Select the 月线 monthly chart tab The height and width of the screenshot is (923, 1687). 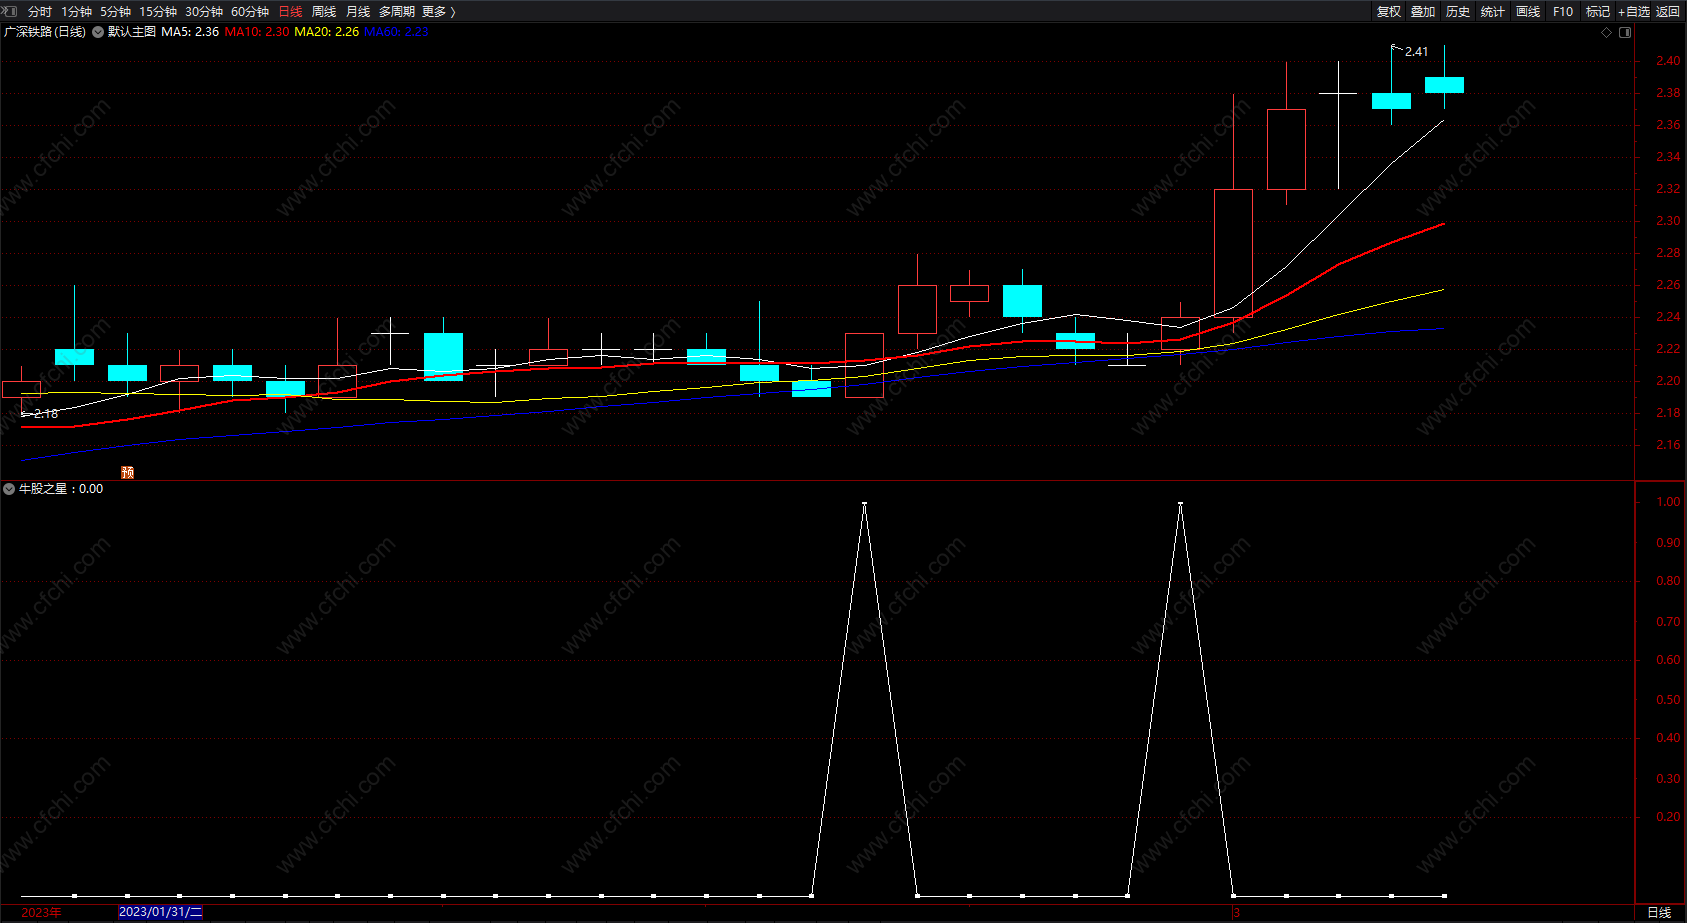coord(358,12)
